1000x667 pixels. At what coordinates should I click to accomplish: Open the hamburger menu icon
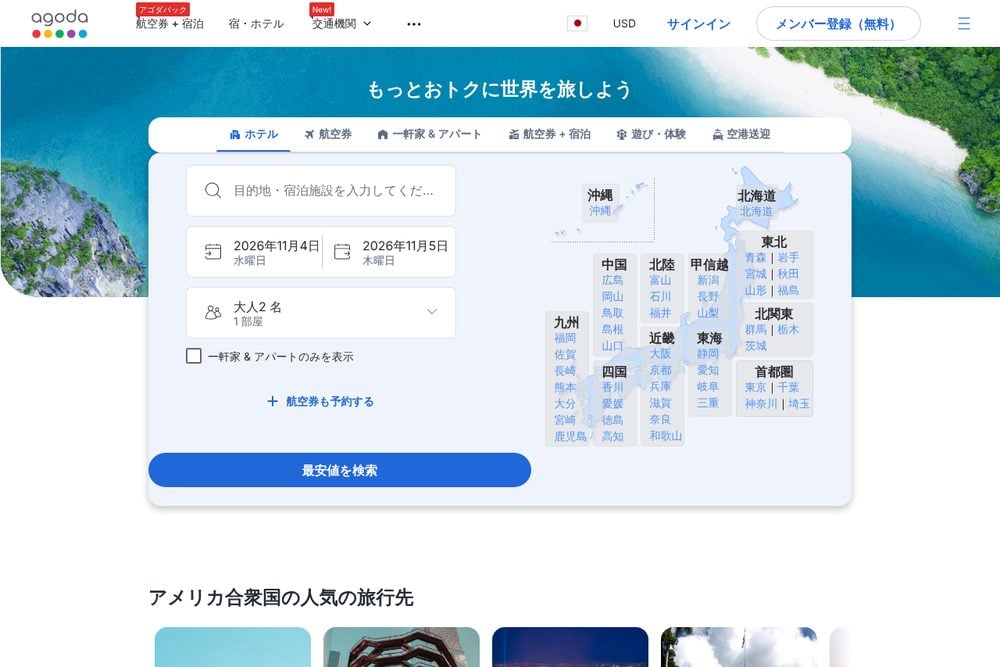tap(964, 24)
